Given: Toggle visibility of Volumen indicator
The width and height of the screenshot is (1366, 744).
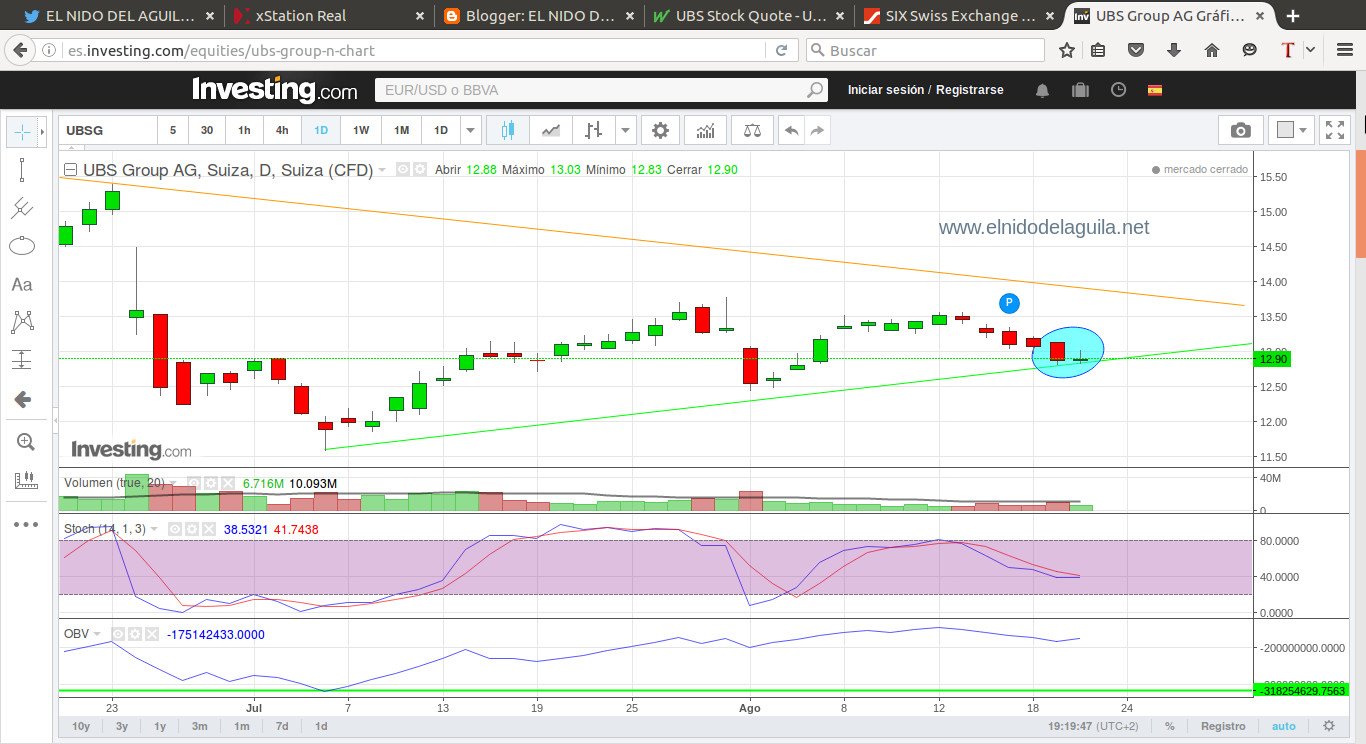Looking at the screenshot, I should [x=194, y=483].
